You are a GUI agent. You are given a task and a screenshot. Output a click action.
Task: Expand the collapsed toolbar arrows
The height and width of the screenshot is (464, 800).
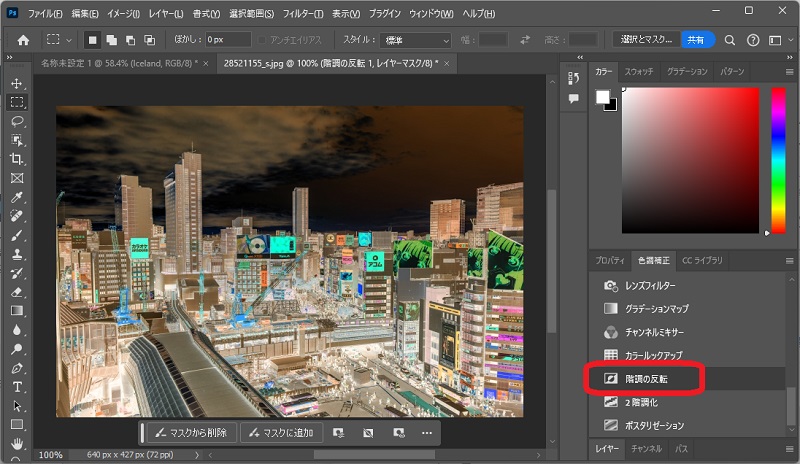tap(9, 57)
